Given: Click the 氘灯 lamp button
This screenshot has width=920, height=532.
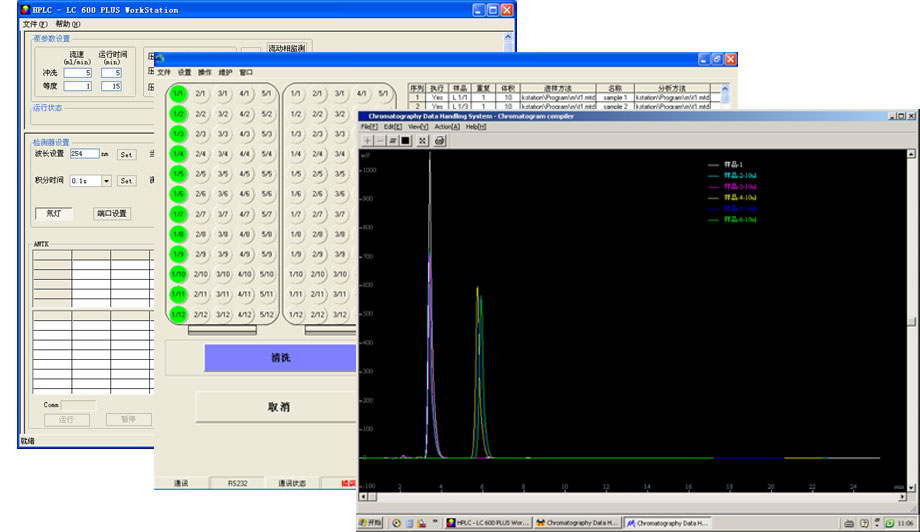Looking at the screenshot, I should pos(53,214).
